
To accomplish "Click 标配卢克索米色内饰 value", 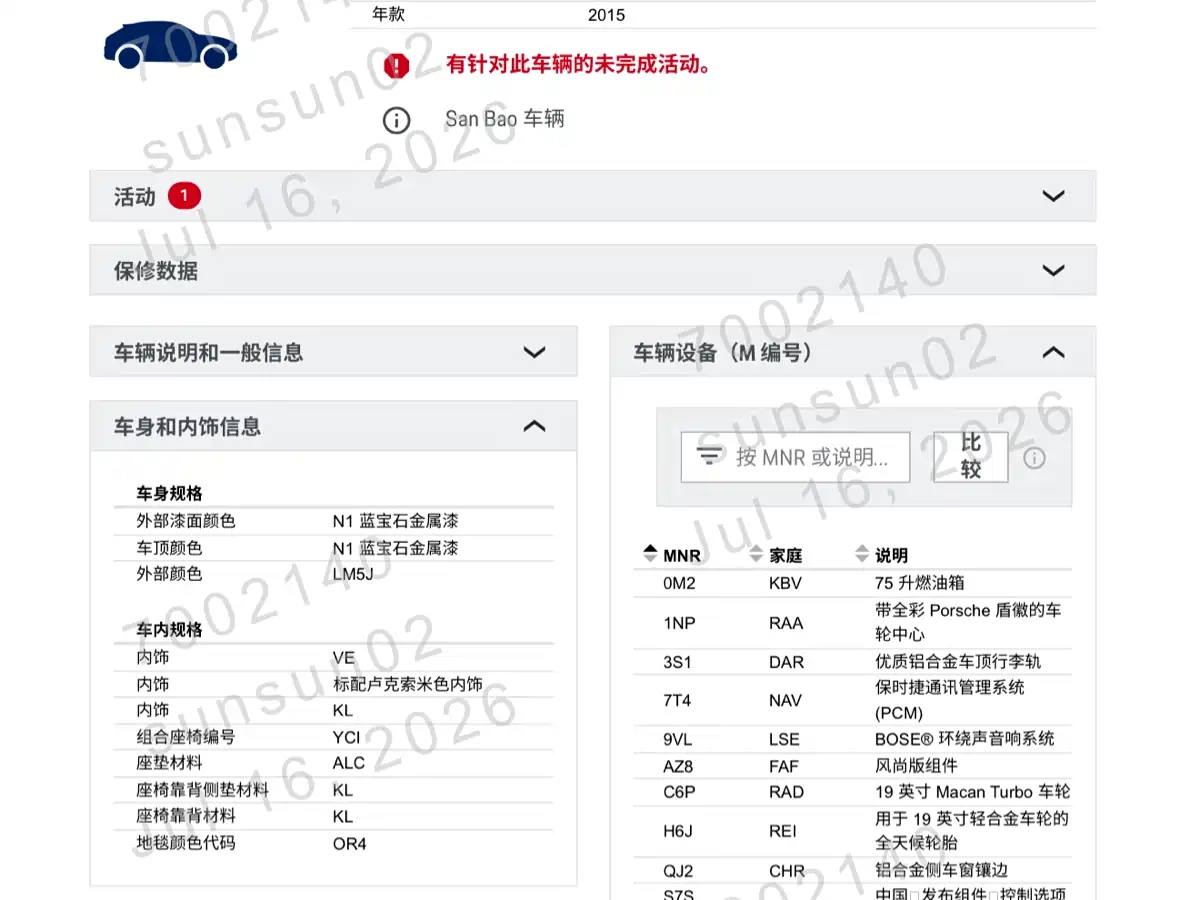I will tap(408, 684).
